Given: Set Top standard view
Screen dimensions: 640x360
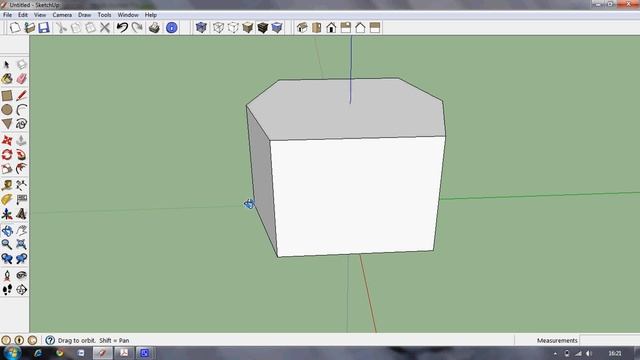Looking at the screenshot, I should pos(317,27).
